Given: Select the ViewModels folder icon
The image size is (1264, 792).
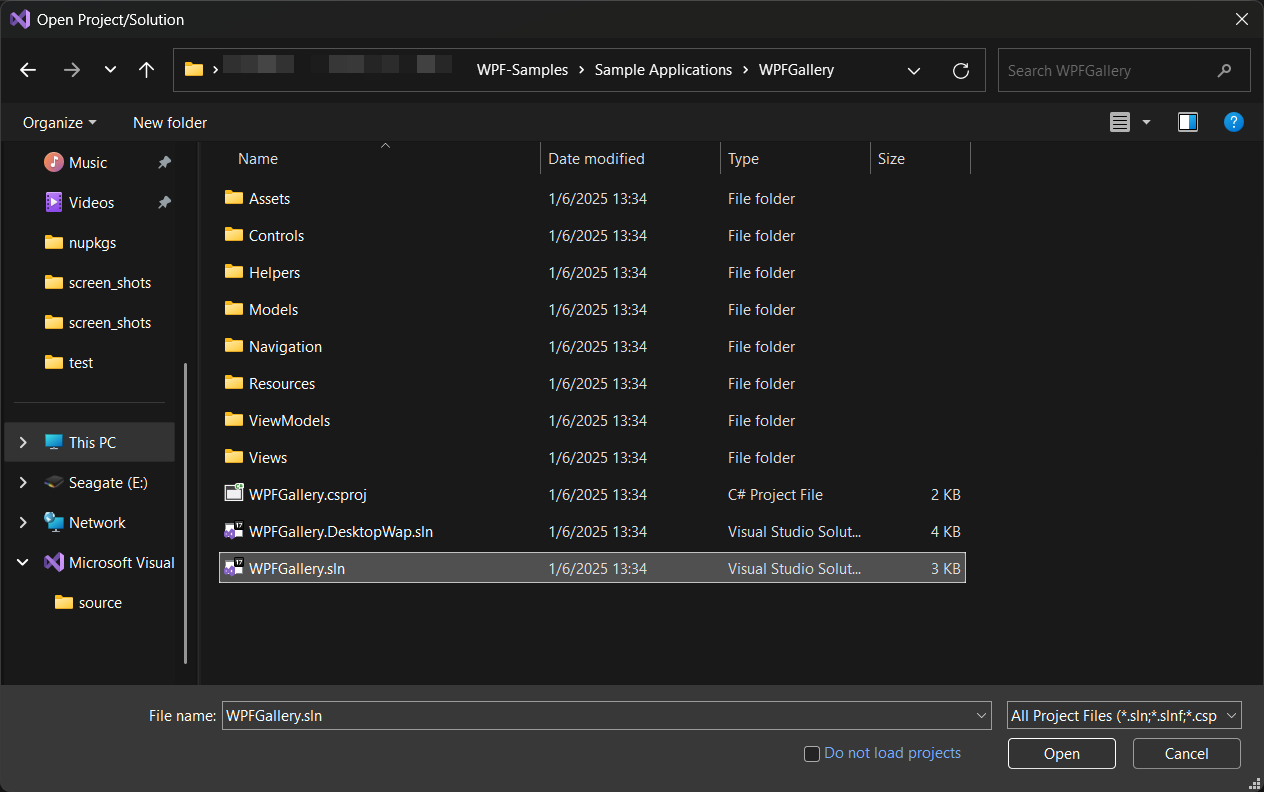Looking at the screenshot, I should [x=234, y=420].
